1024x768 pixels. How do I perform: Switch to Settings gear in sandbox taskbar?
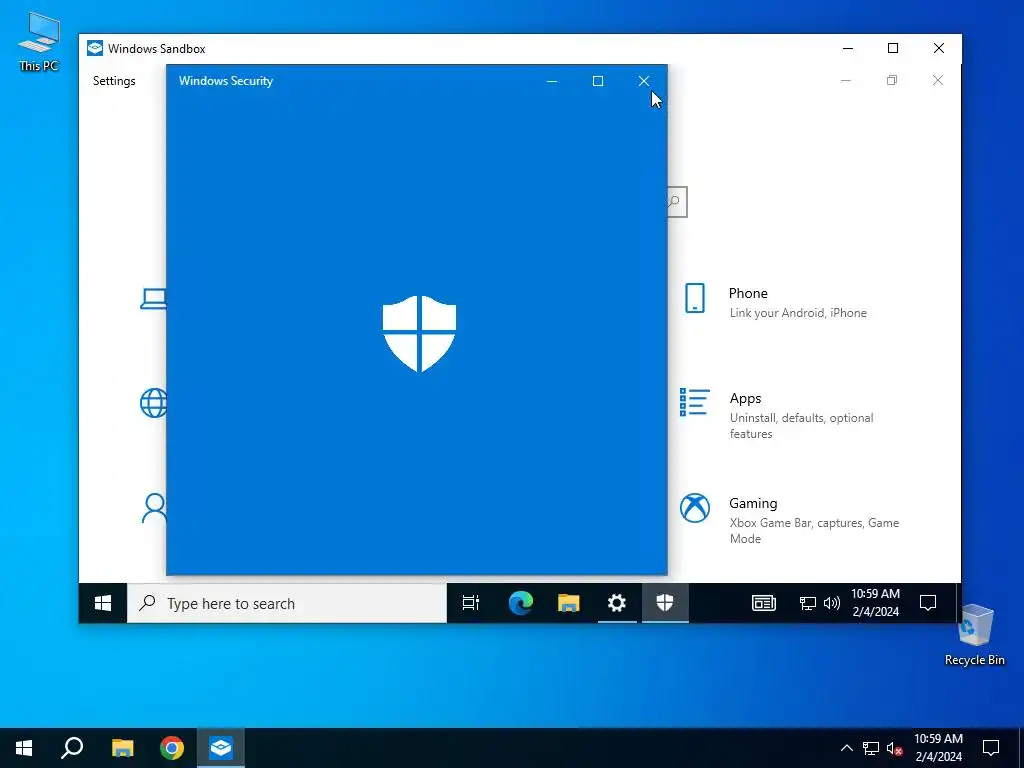(617, 603)
